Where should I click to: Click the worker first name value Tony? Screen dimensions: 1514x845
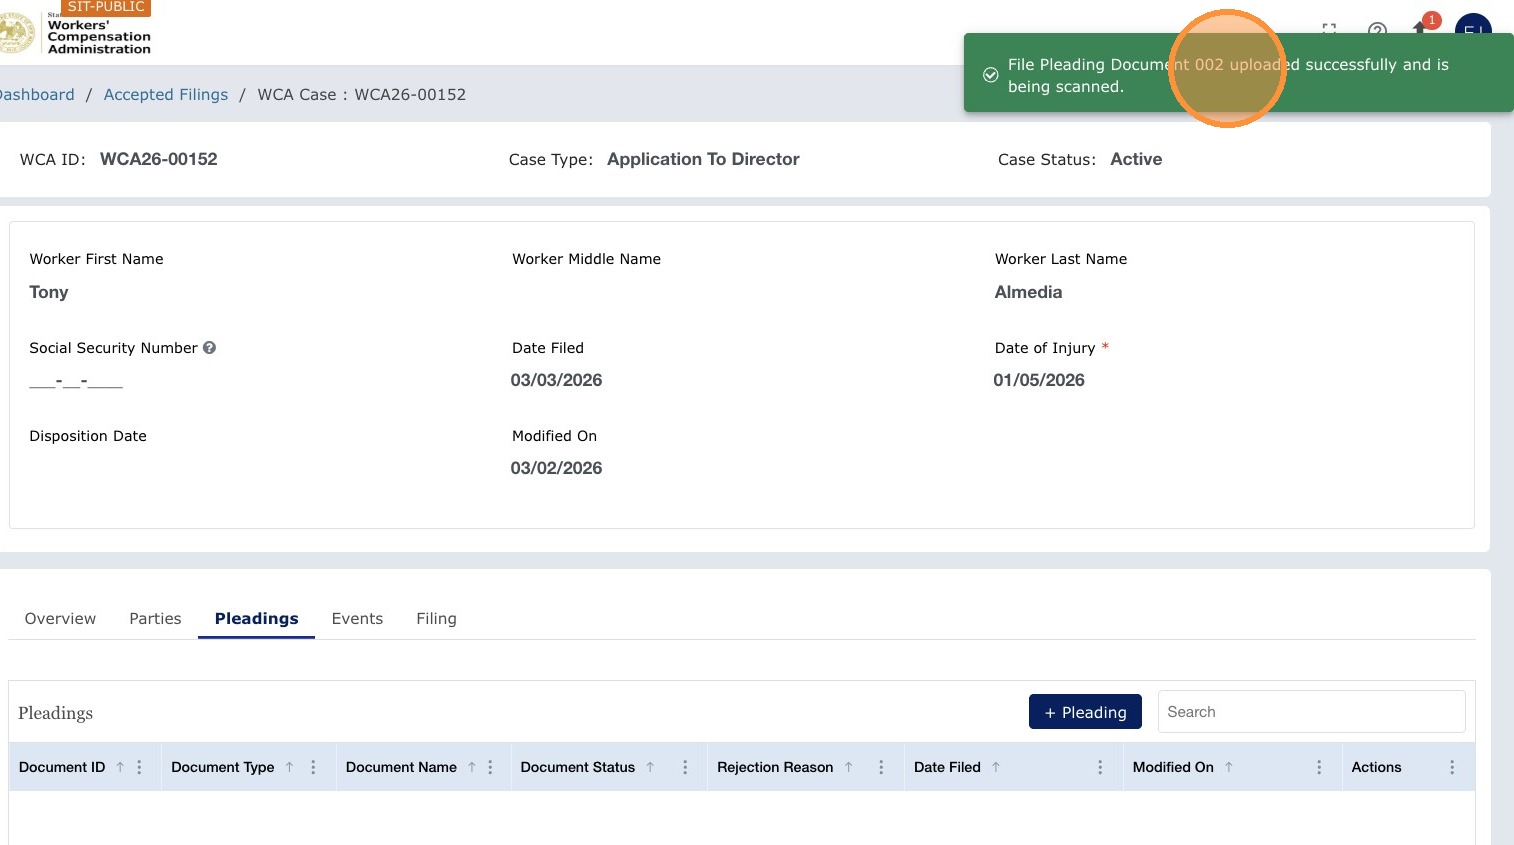pos(49,292)
